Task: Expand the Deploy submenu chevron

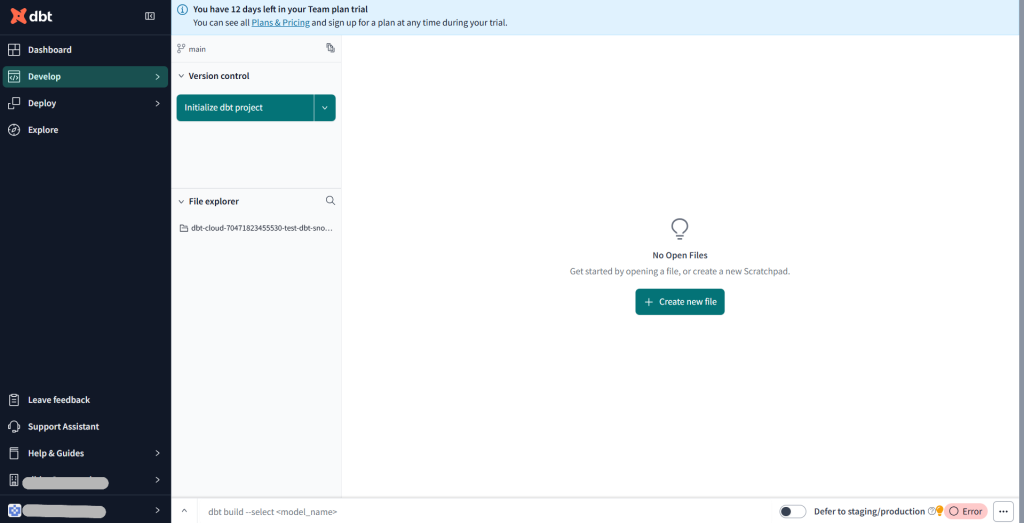Action: (157, 103)
